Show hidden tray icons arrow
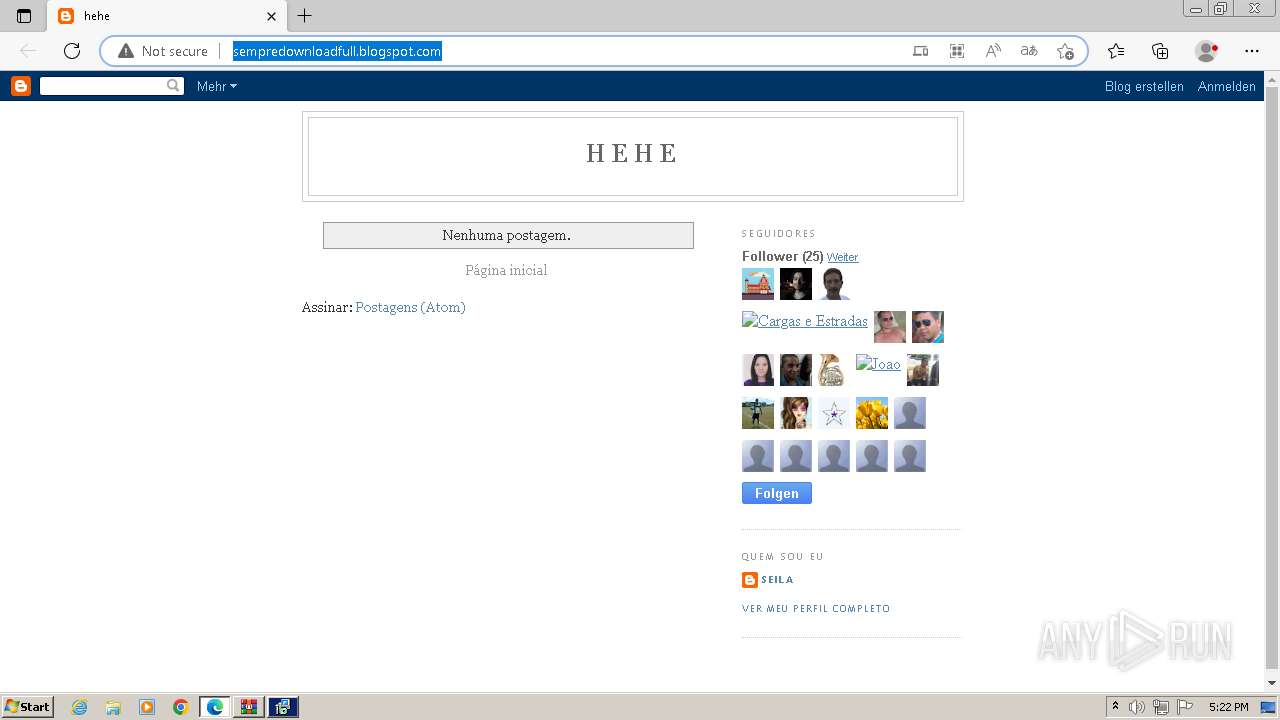The width and height of the screenshot is (1280, 720). pos(1115,707)
